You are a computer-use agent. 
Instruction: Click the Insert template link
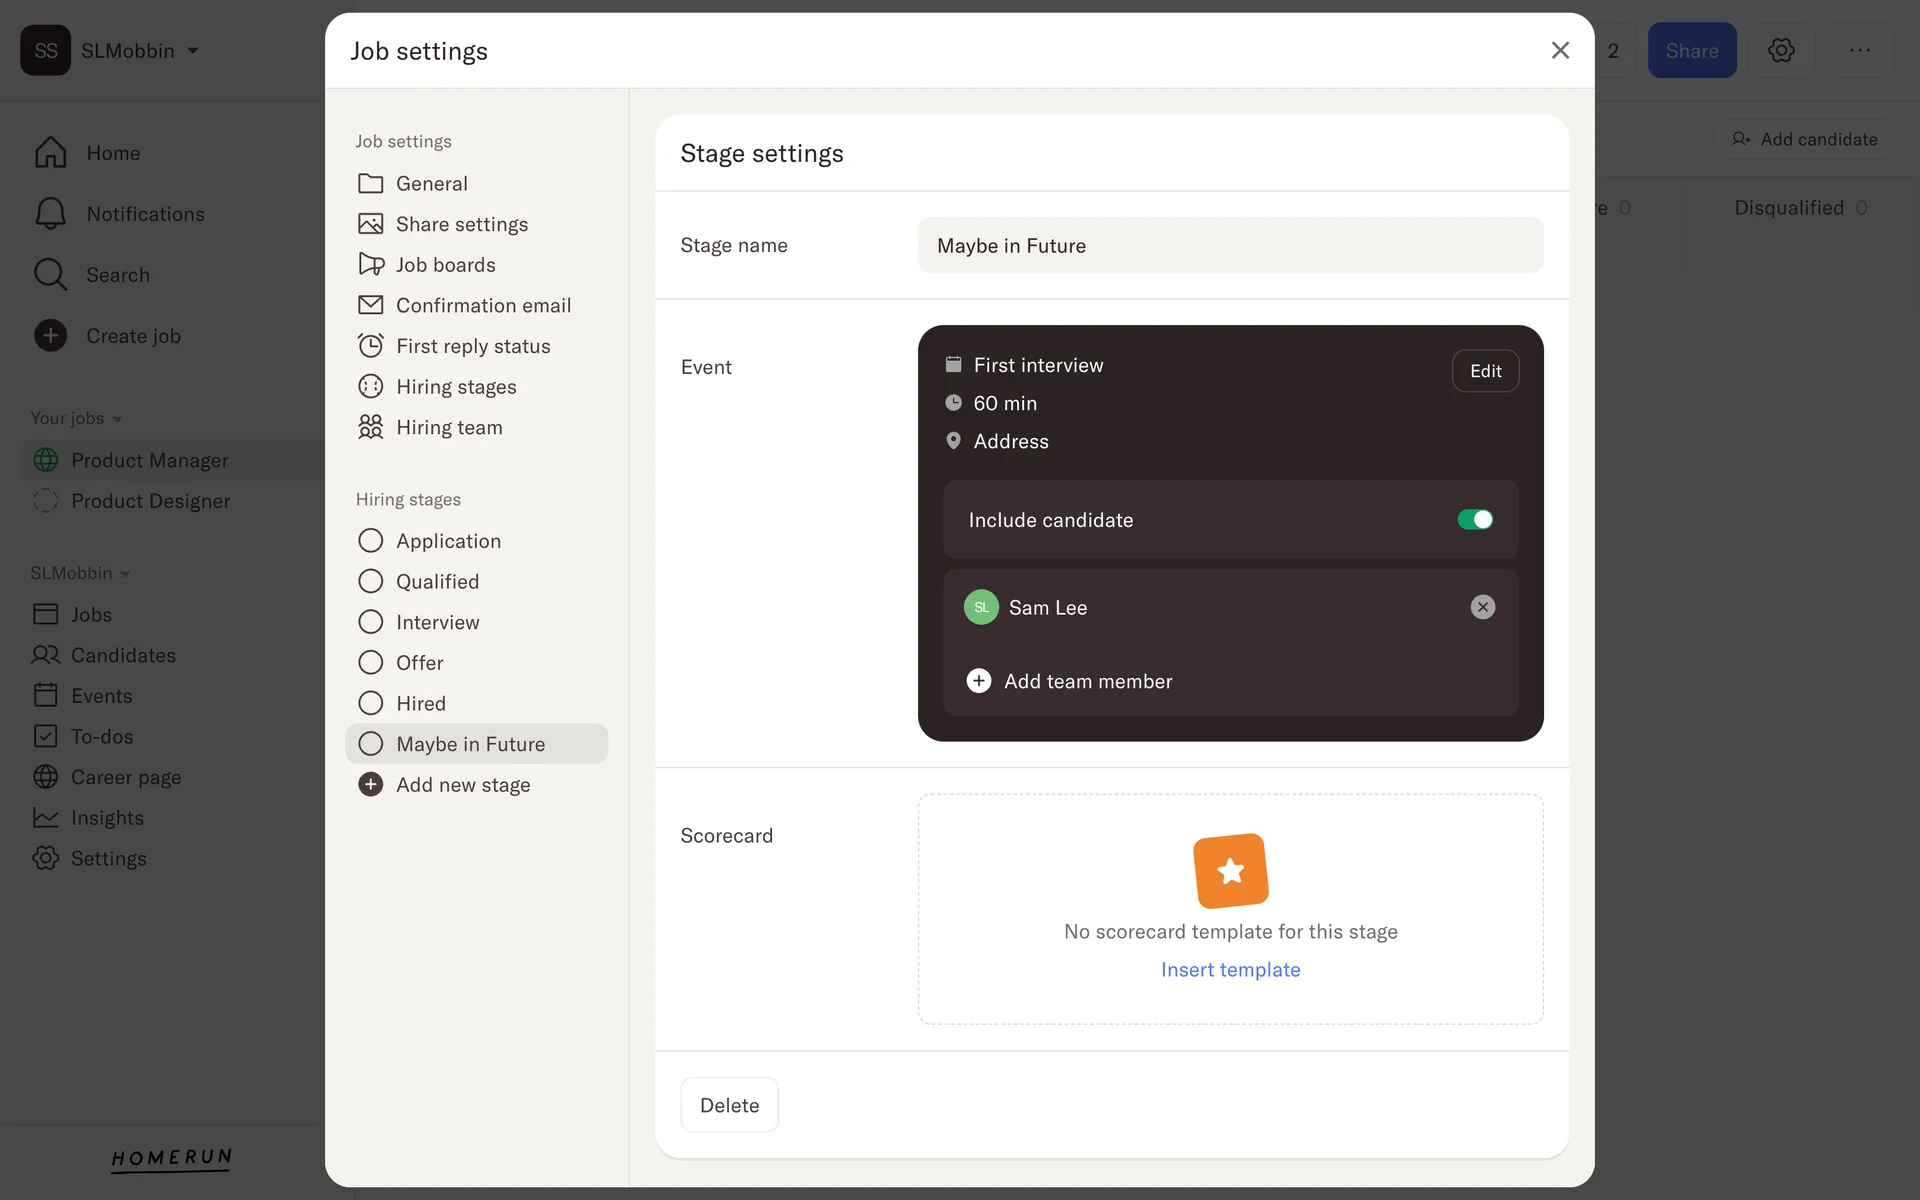point(1230,969)
